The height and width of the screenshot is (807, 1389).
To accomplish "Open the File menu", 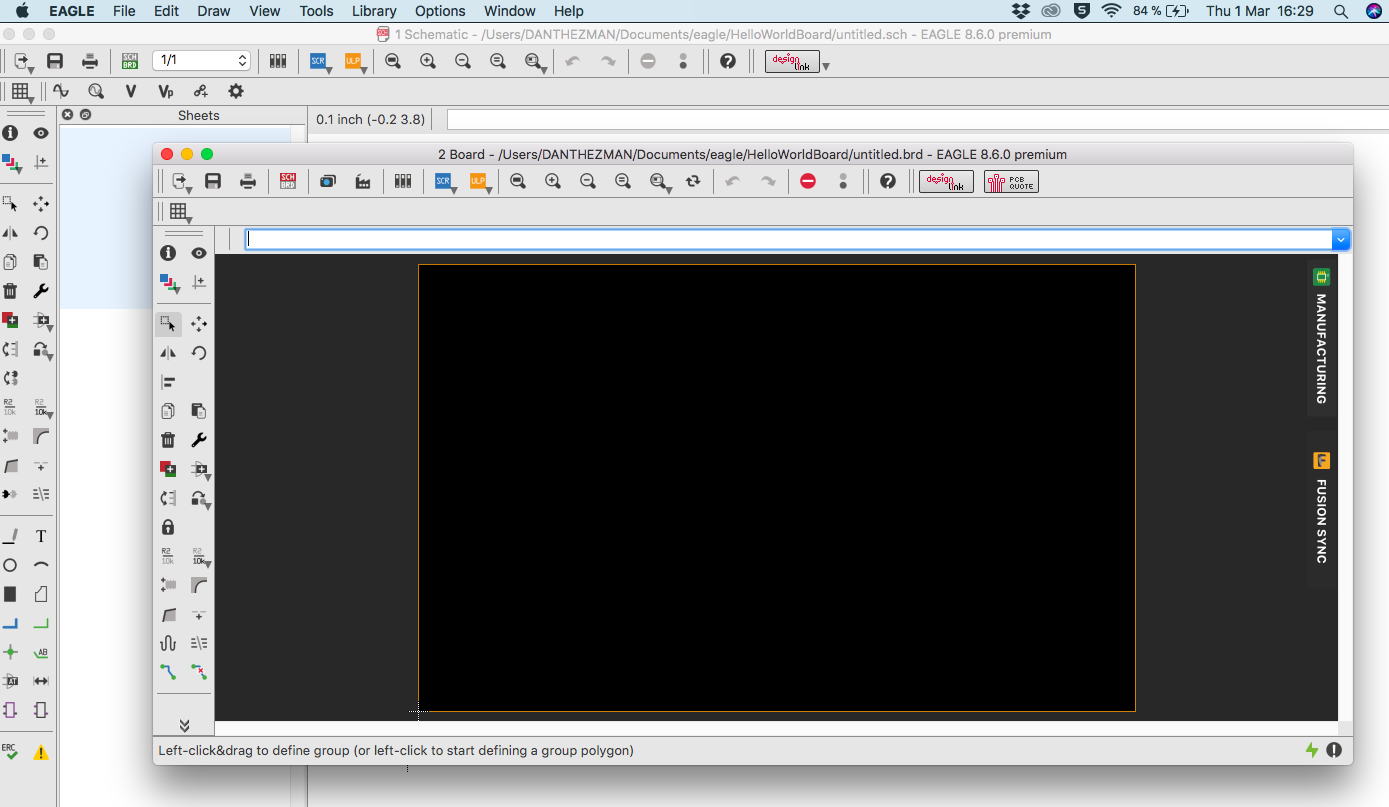I will coord(124,11).
